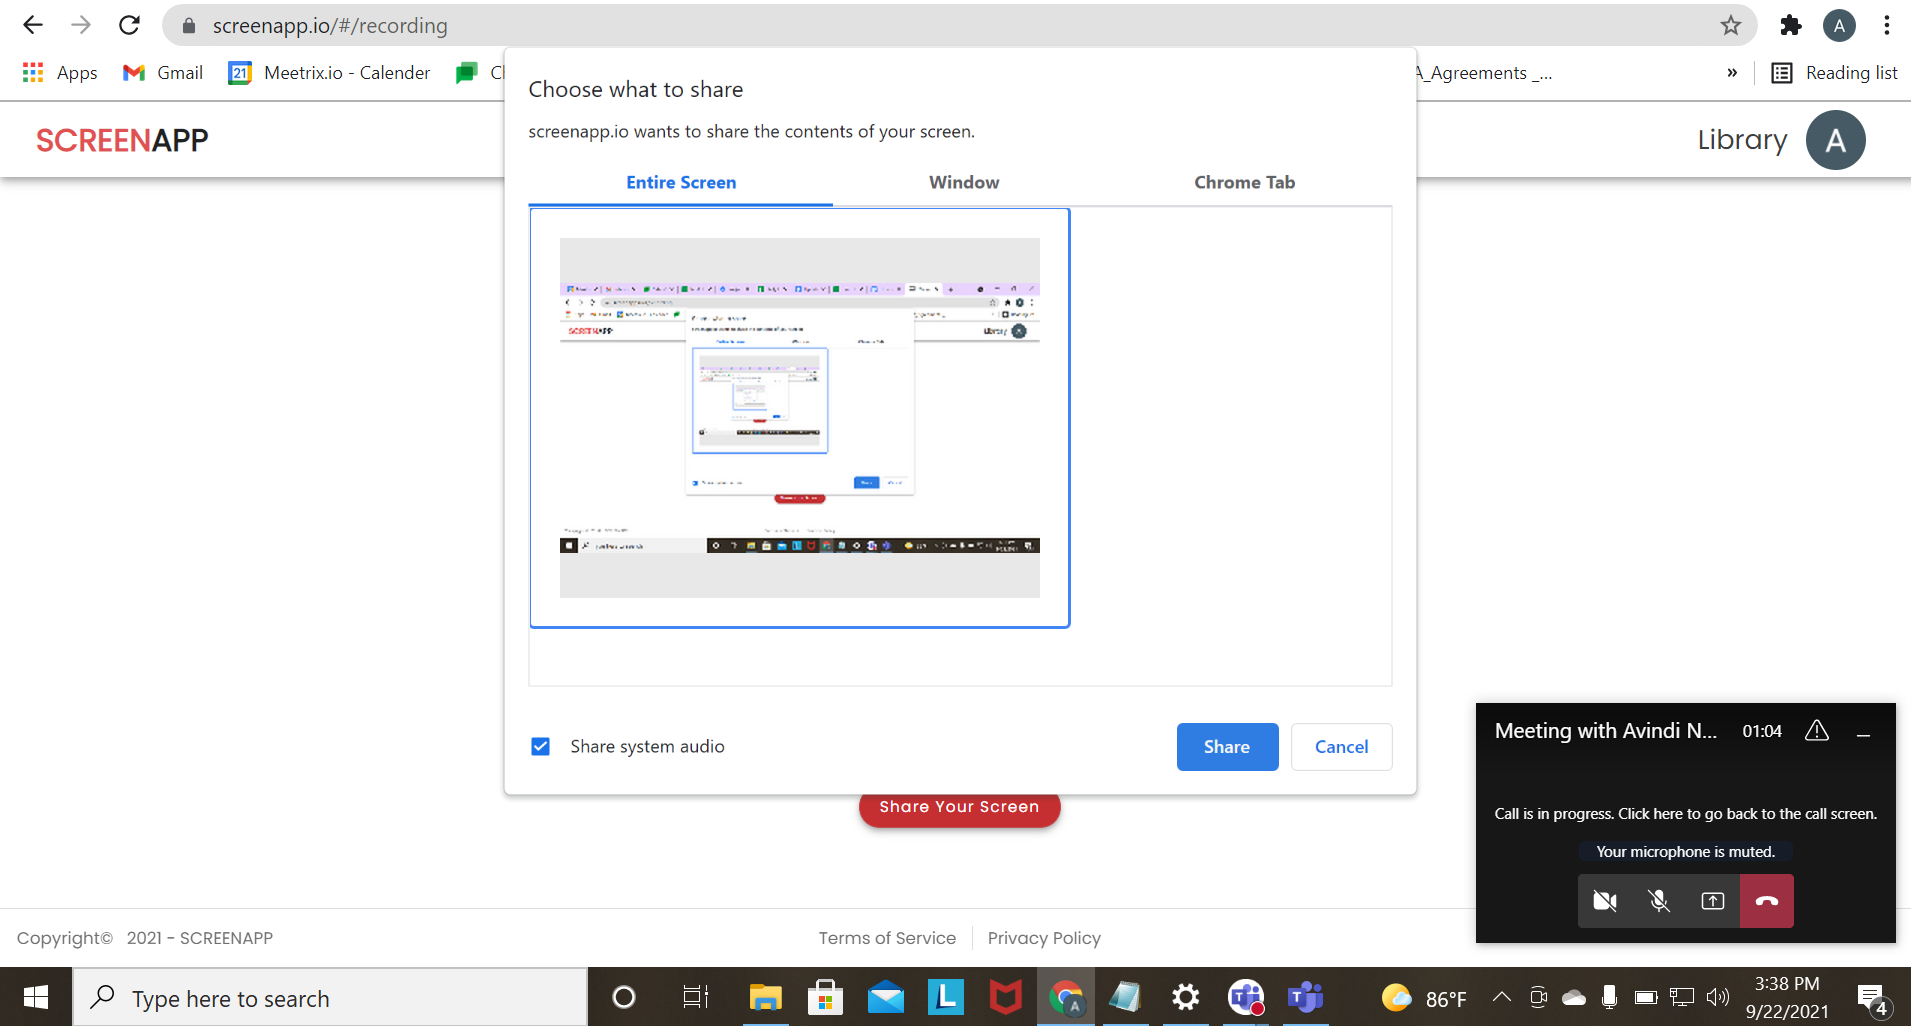Open Microsoft Store from taskbar

click(x=825, y=997)
